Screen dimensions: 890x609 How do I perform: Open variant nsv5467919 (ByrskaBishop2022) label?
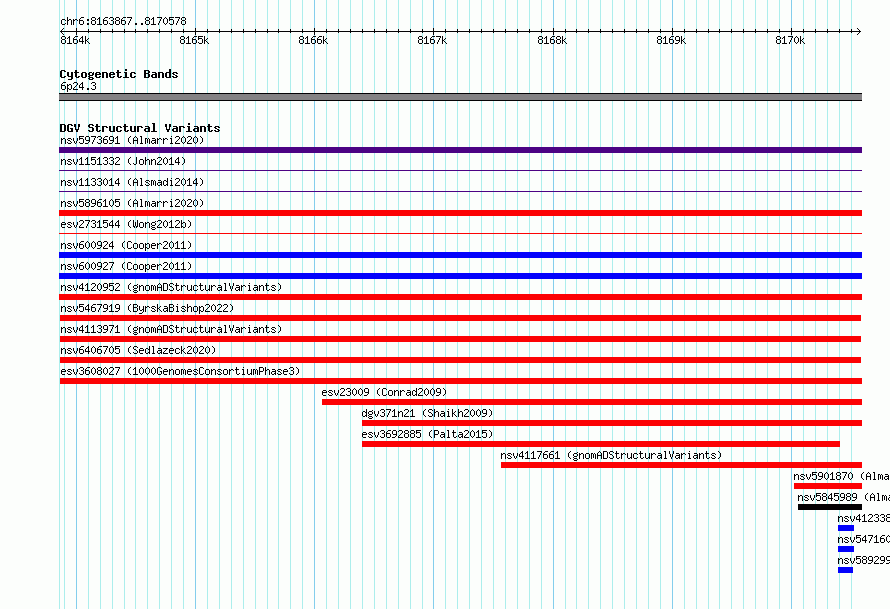click(147, 308)
